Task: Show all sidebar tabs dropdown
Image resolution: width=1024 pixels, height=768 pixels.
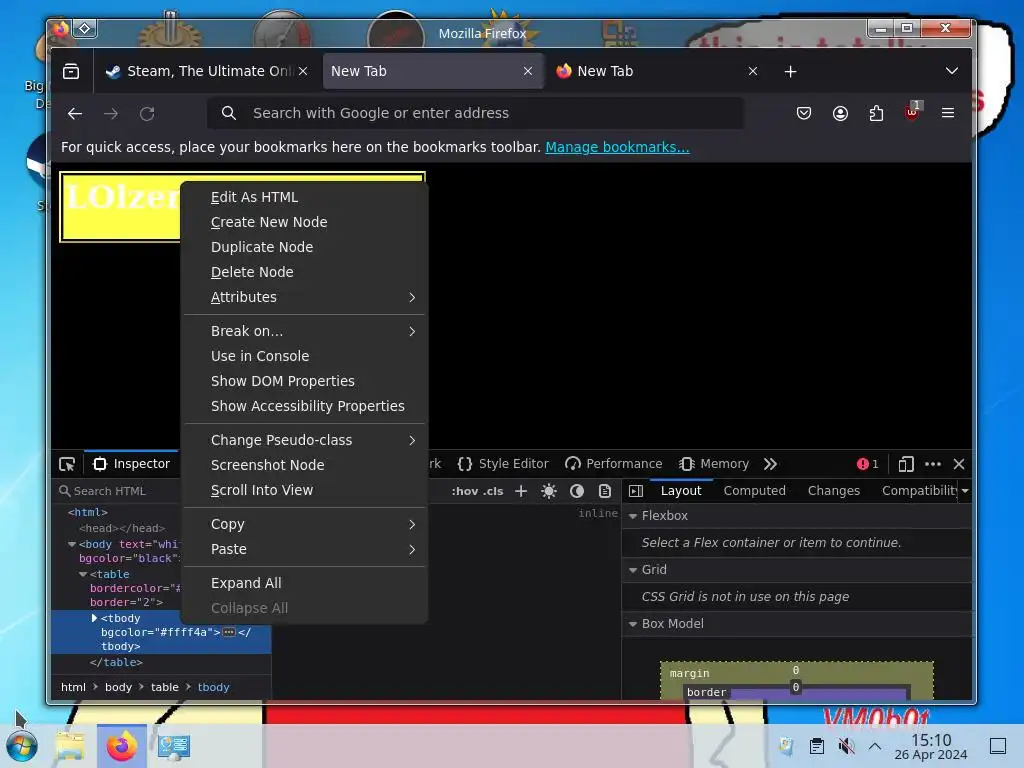Action: point(965,491)
